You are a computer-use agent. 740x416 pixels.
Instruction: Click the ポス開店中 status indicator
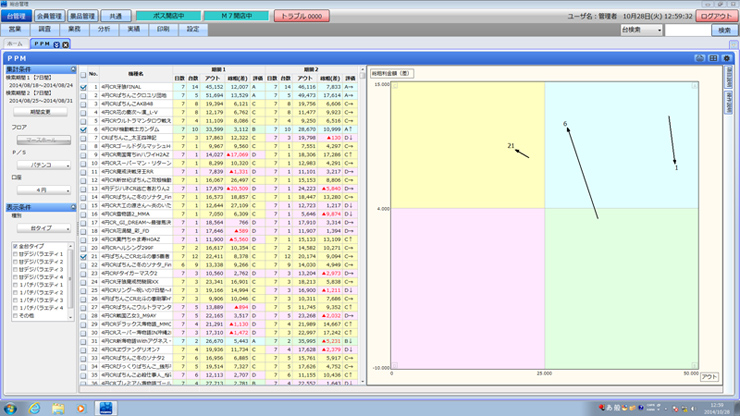click(x=168, y=16)
